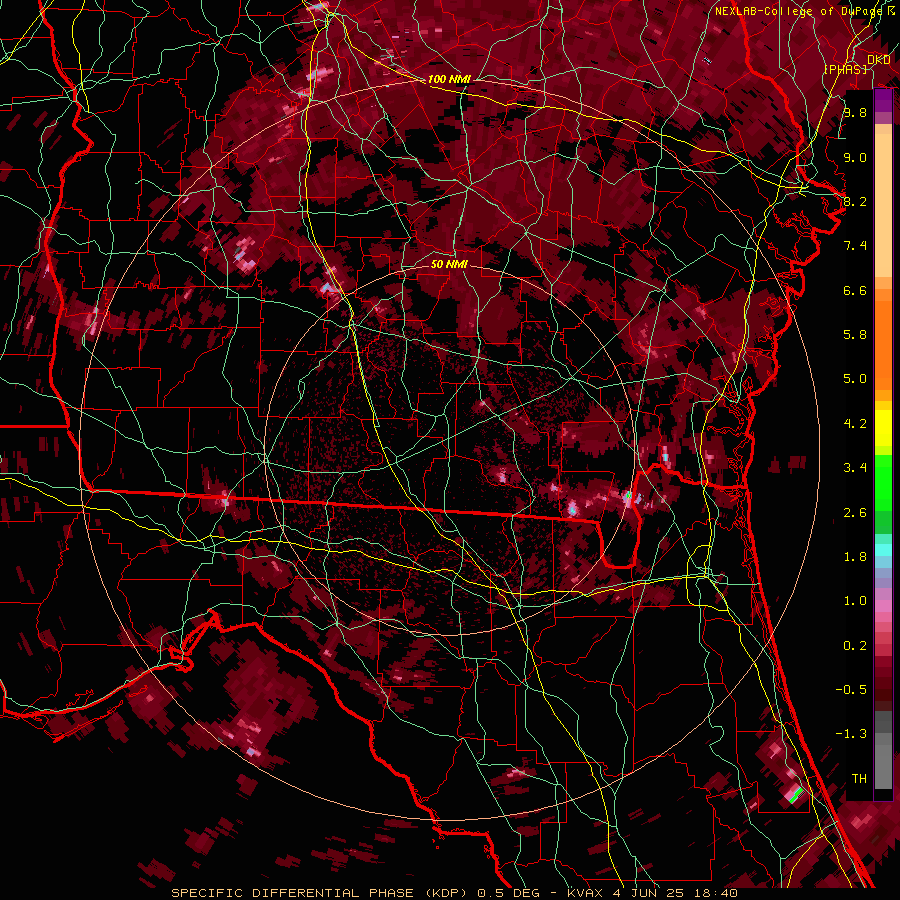Click the 1.8 legend value
The height and width of the screenshot is (900, 900).
(x=855, y=557)
